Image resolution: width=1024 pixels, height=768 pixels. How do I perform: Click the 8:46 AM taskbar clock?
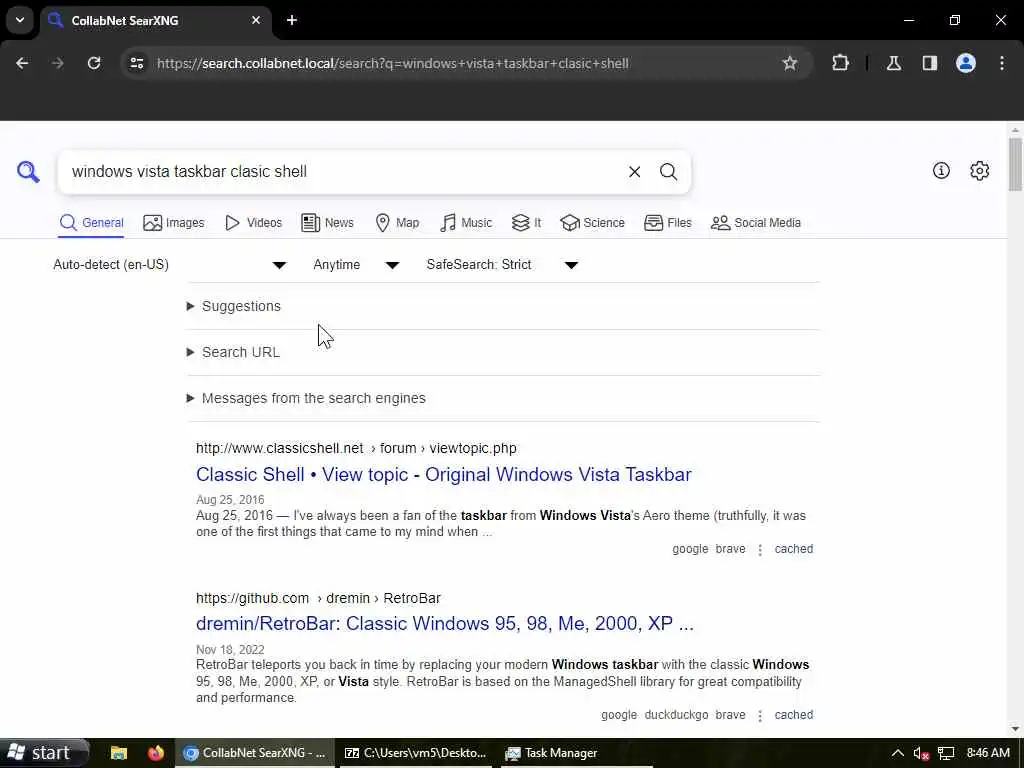point(988,753)
